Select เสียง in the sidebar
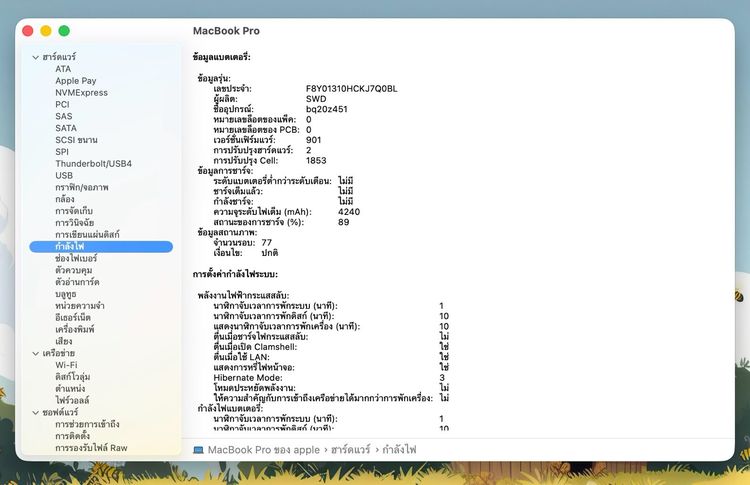This screenshot has width=750, height=485. 64,342
